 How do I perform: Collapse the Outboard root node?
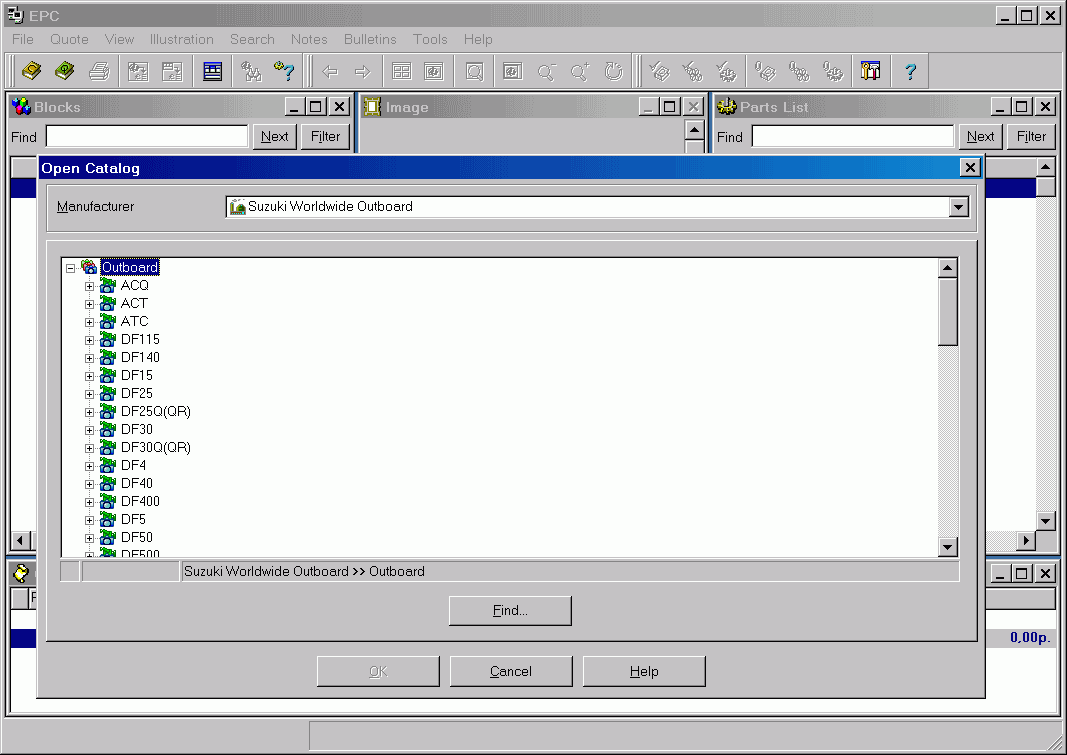[69, 267]
